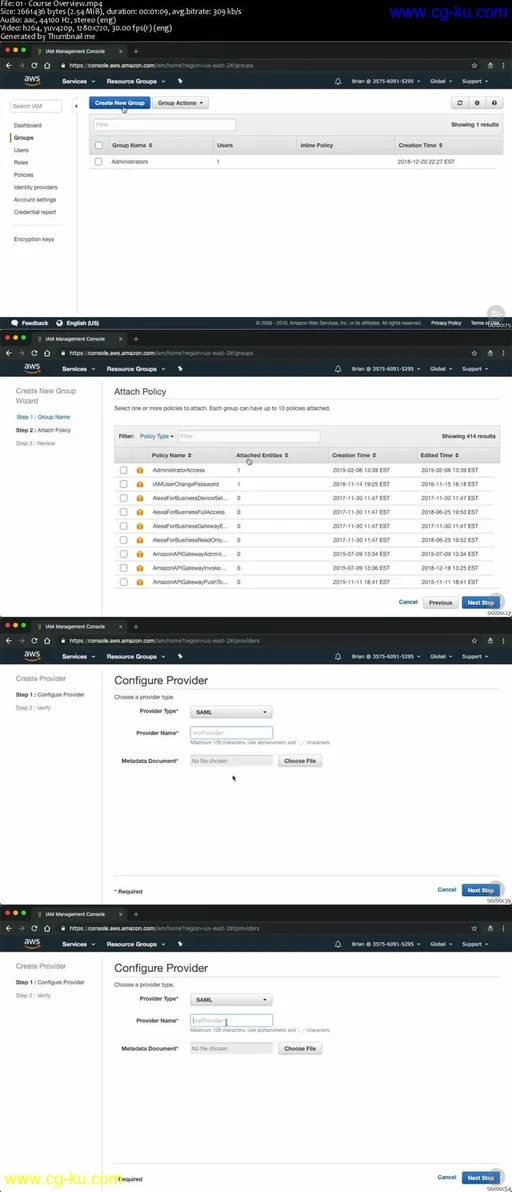The height and width of the screenshot is (1192, 512).
Task: Expand Resource Groups in the Groups page frame
Action: click(135, 81)
